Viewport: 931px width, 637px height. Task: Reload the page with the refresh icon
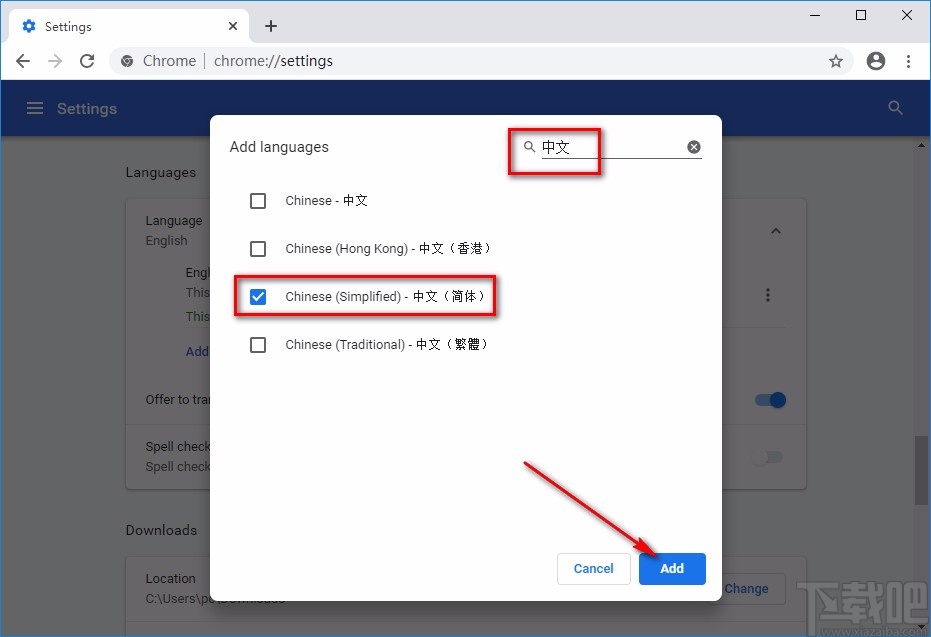click(x=87, y=61)
